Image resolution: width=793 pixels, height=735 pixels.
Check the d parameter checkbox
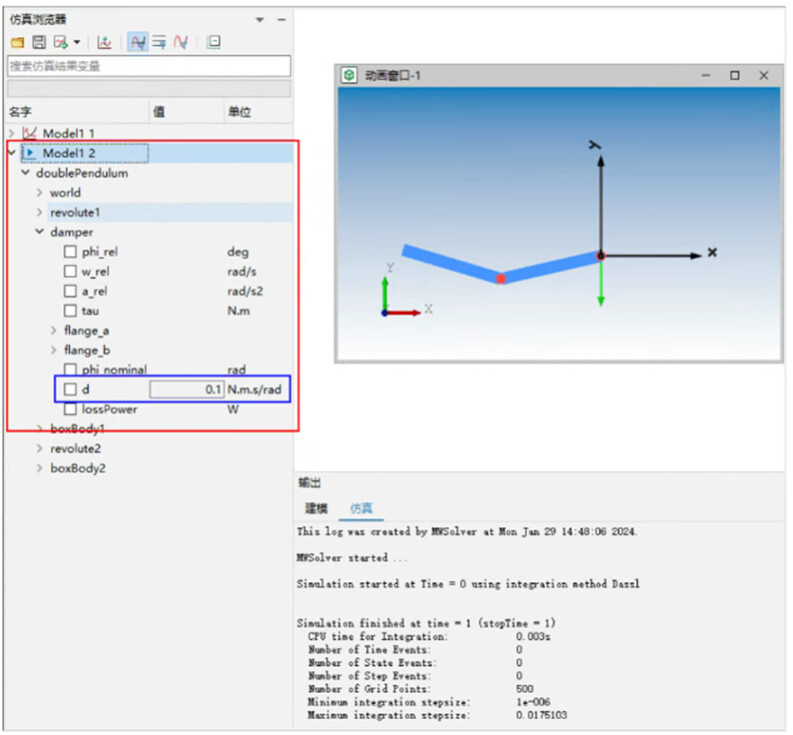[x=70, y=390]
